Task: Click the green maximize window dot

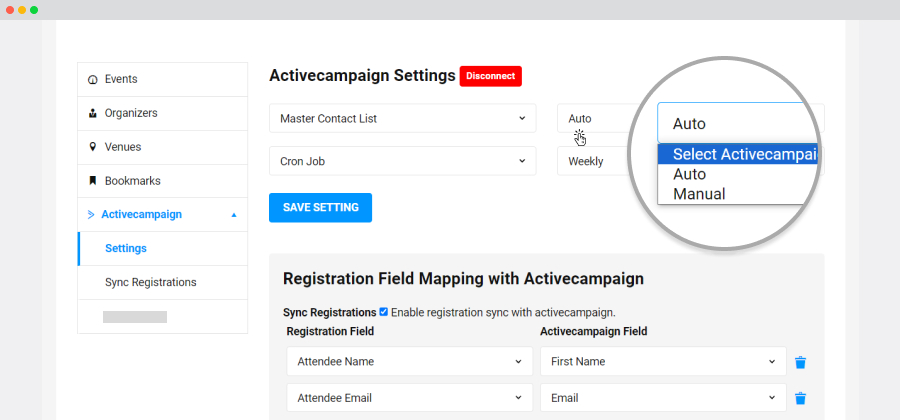Action: (x=34, y=10)
